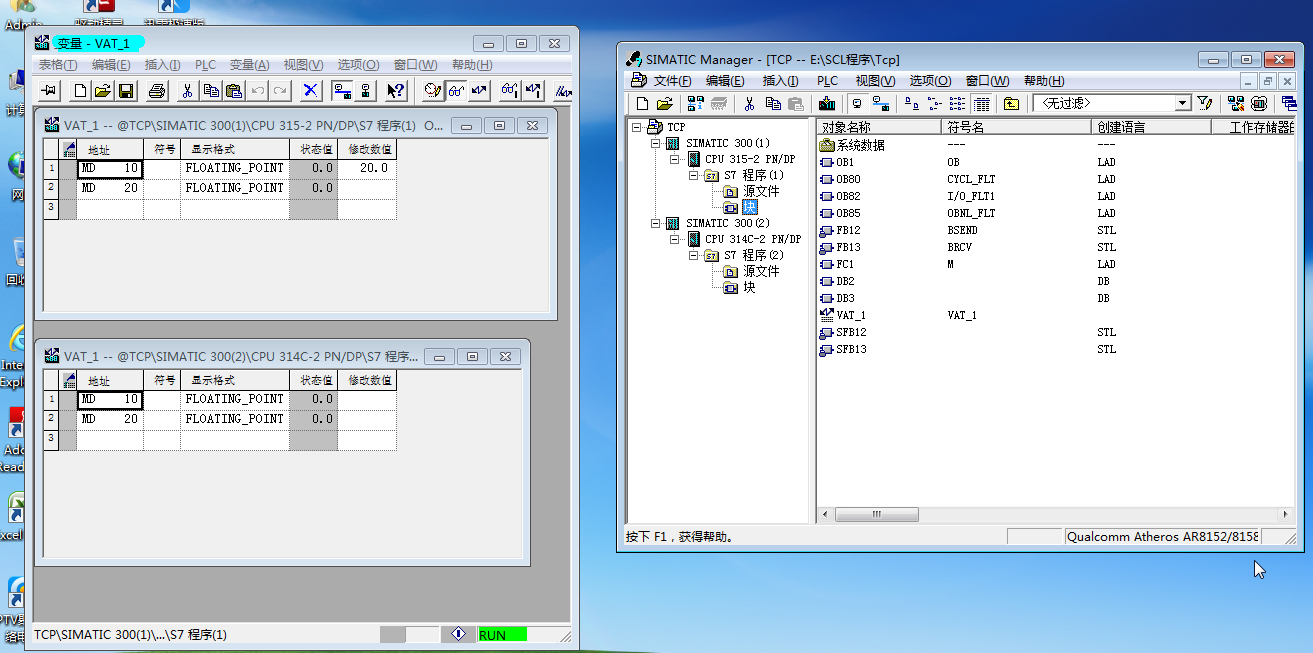Collapse CPU 314C-2 PN/DP tree node
The width and height of the screenshot is (1313, 653).
[675, 239]
